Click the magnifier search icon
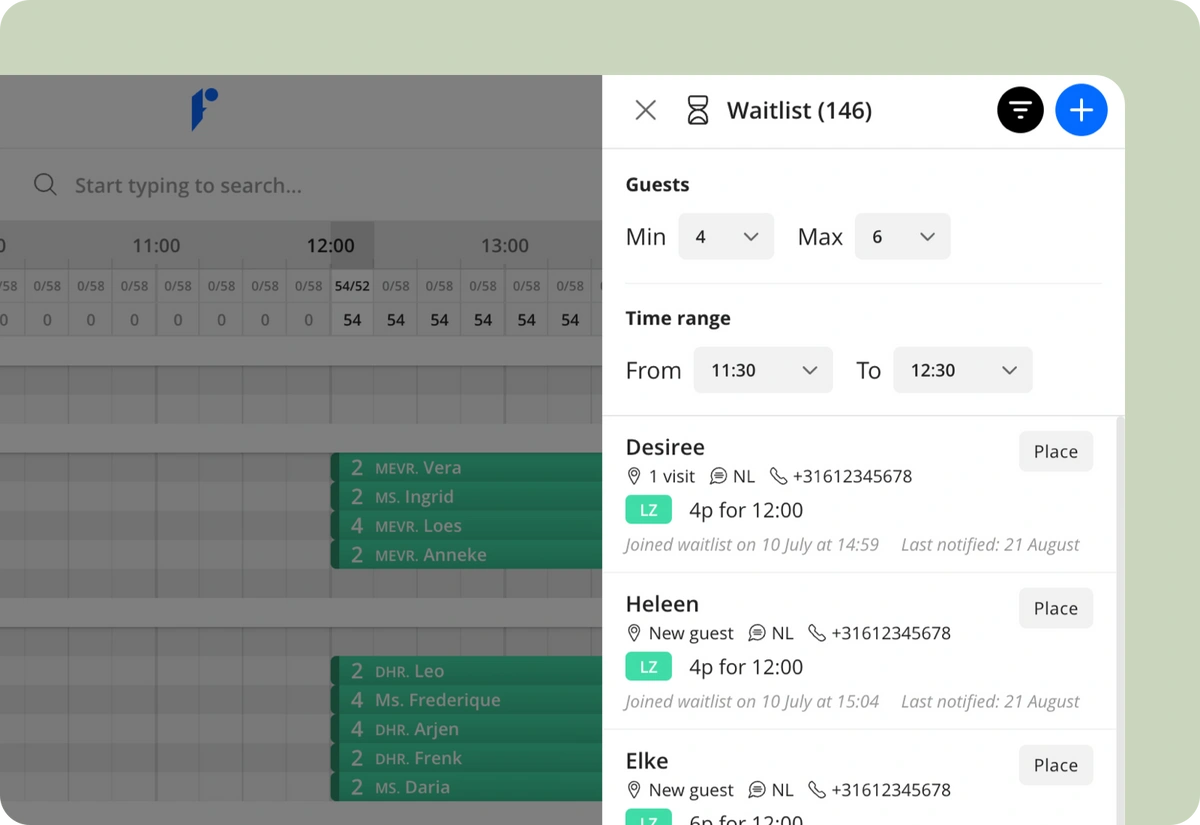Viewport: 1200px width, 825px height. tap(45, 185)
